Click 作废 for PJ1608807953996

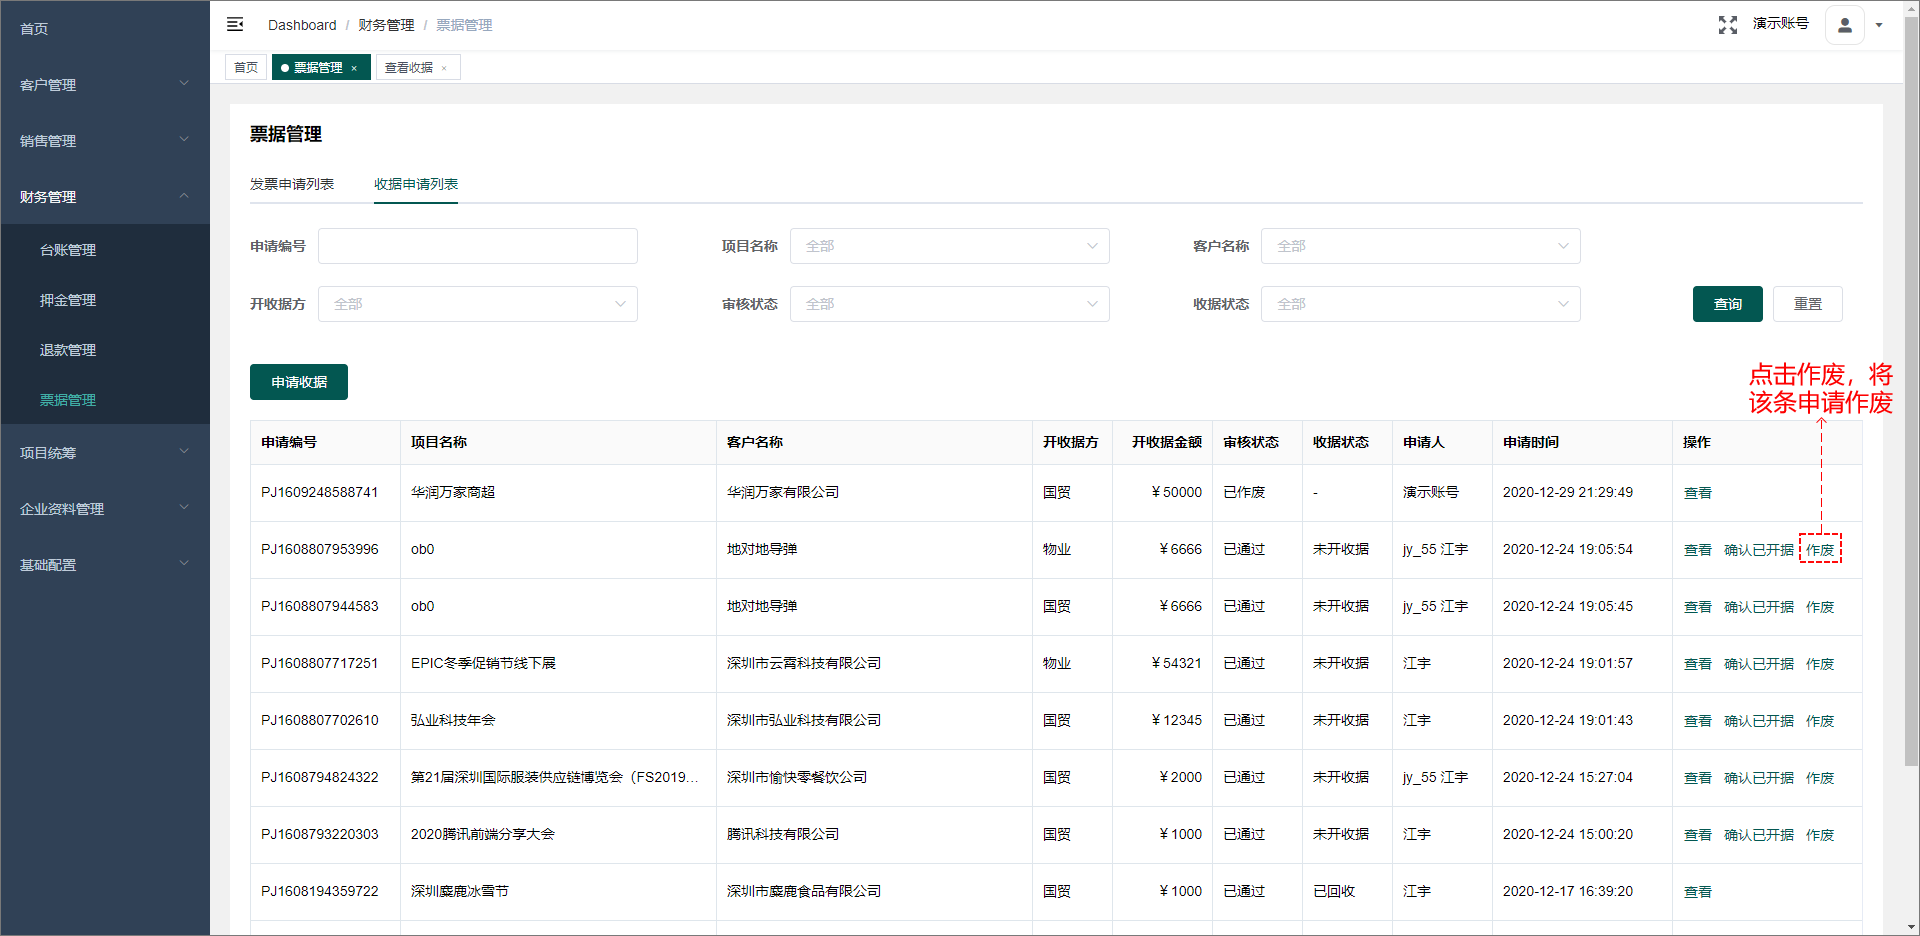(1820, 550)
